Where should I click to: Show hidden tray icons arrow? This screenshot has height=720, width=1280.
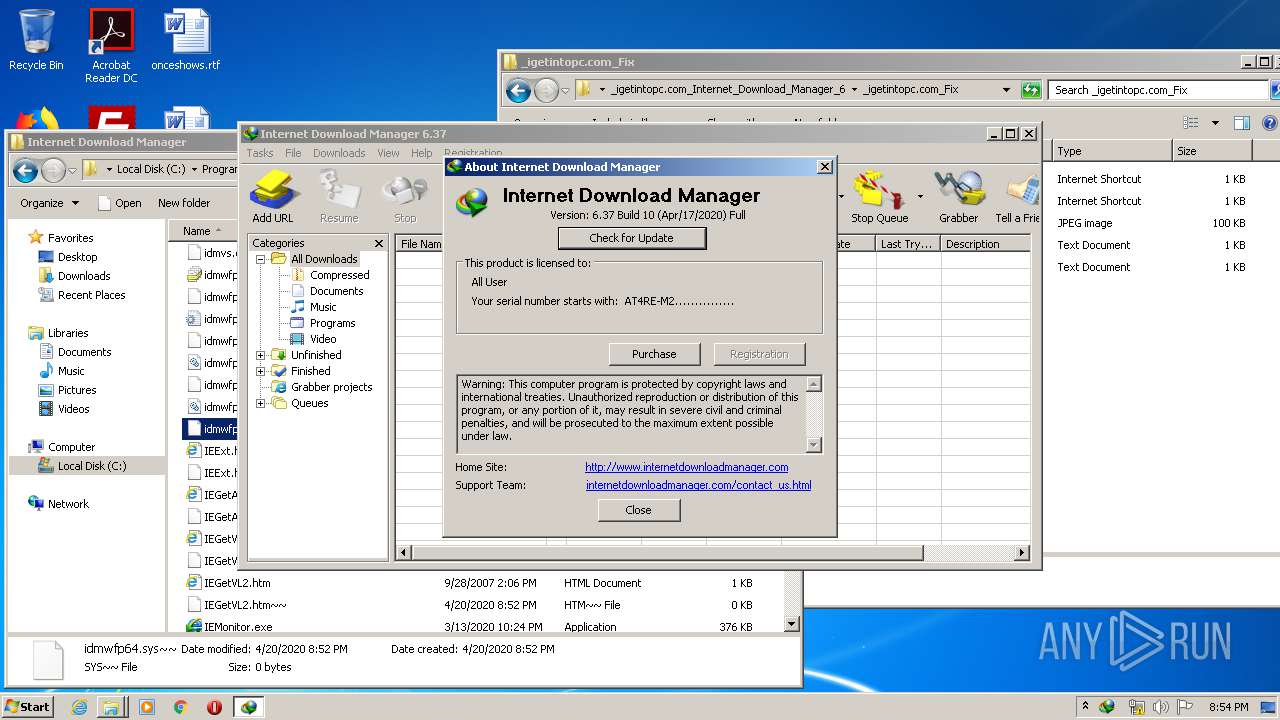[x=1085, y=707]
